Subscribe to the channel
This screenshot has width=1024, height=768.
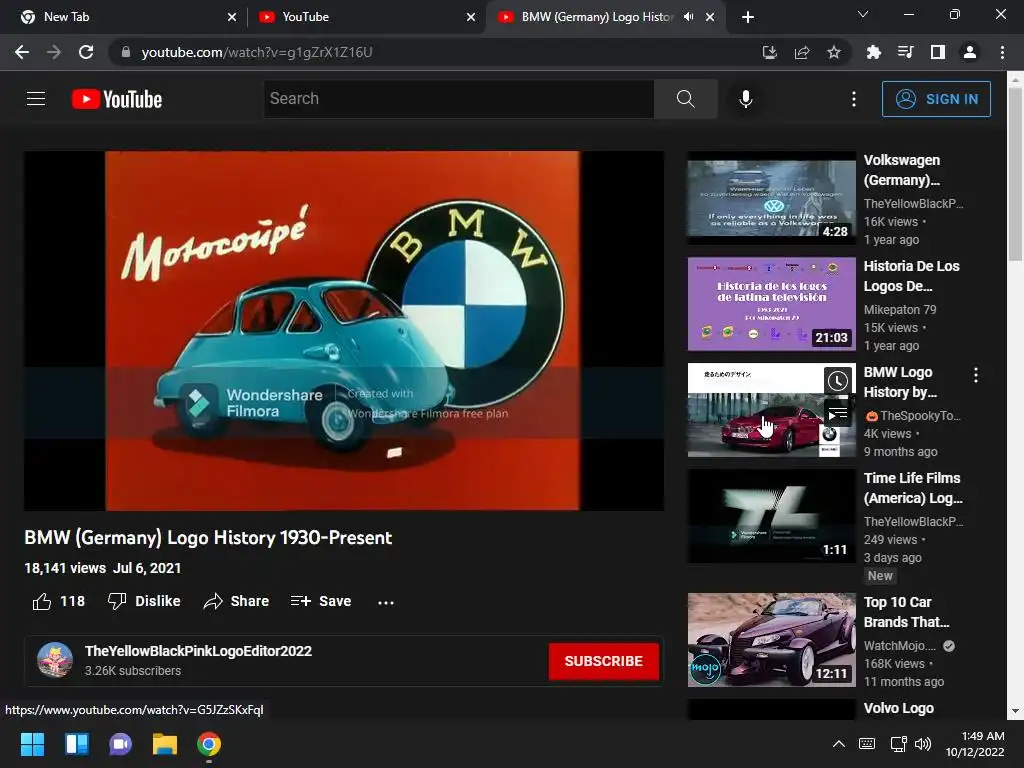pyautogui.click(x=603, y=661)
